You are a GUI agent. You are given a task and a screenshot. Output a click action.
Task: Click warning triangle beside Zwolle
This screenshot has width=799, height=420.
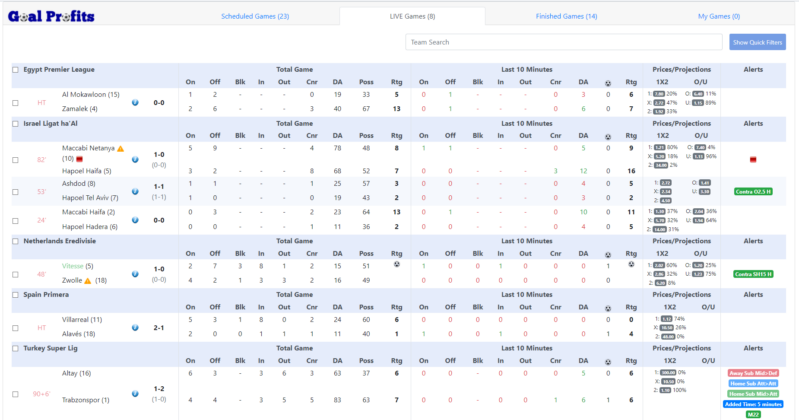tap(88, 281)
